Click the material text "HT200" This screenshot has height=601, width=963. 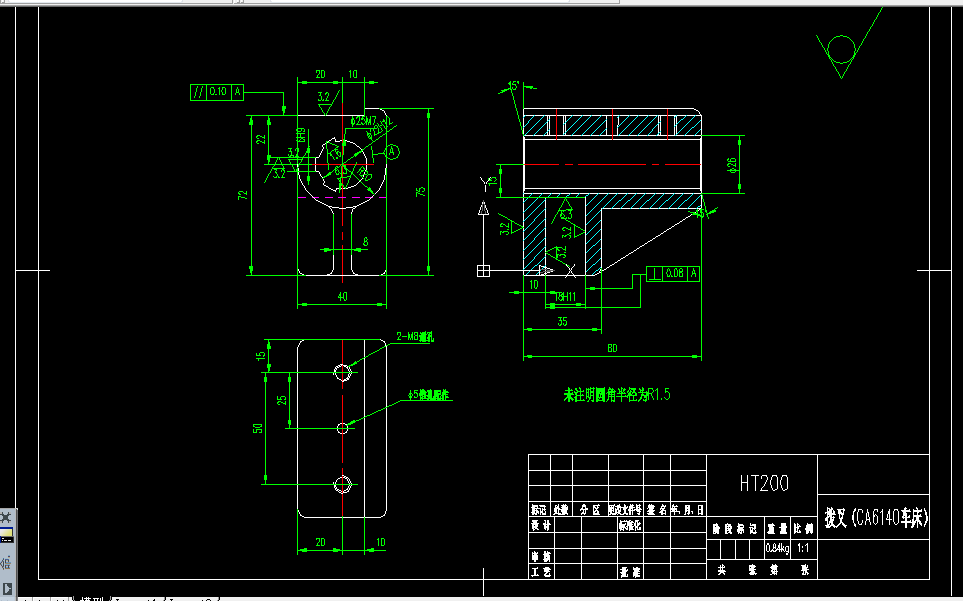click(x=763, y=483)
